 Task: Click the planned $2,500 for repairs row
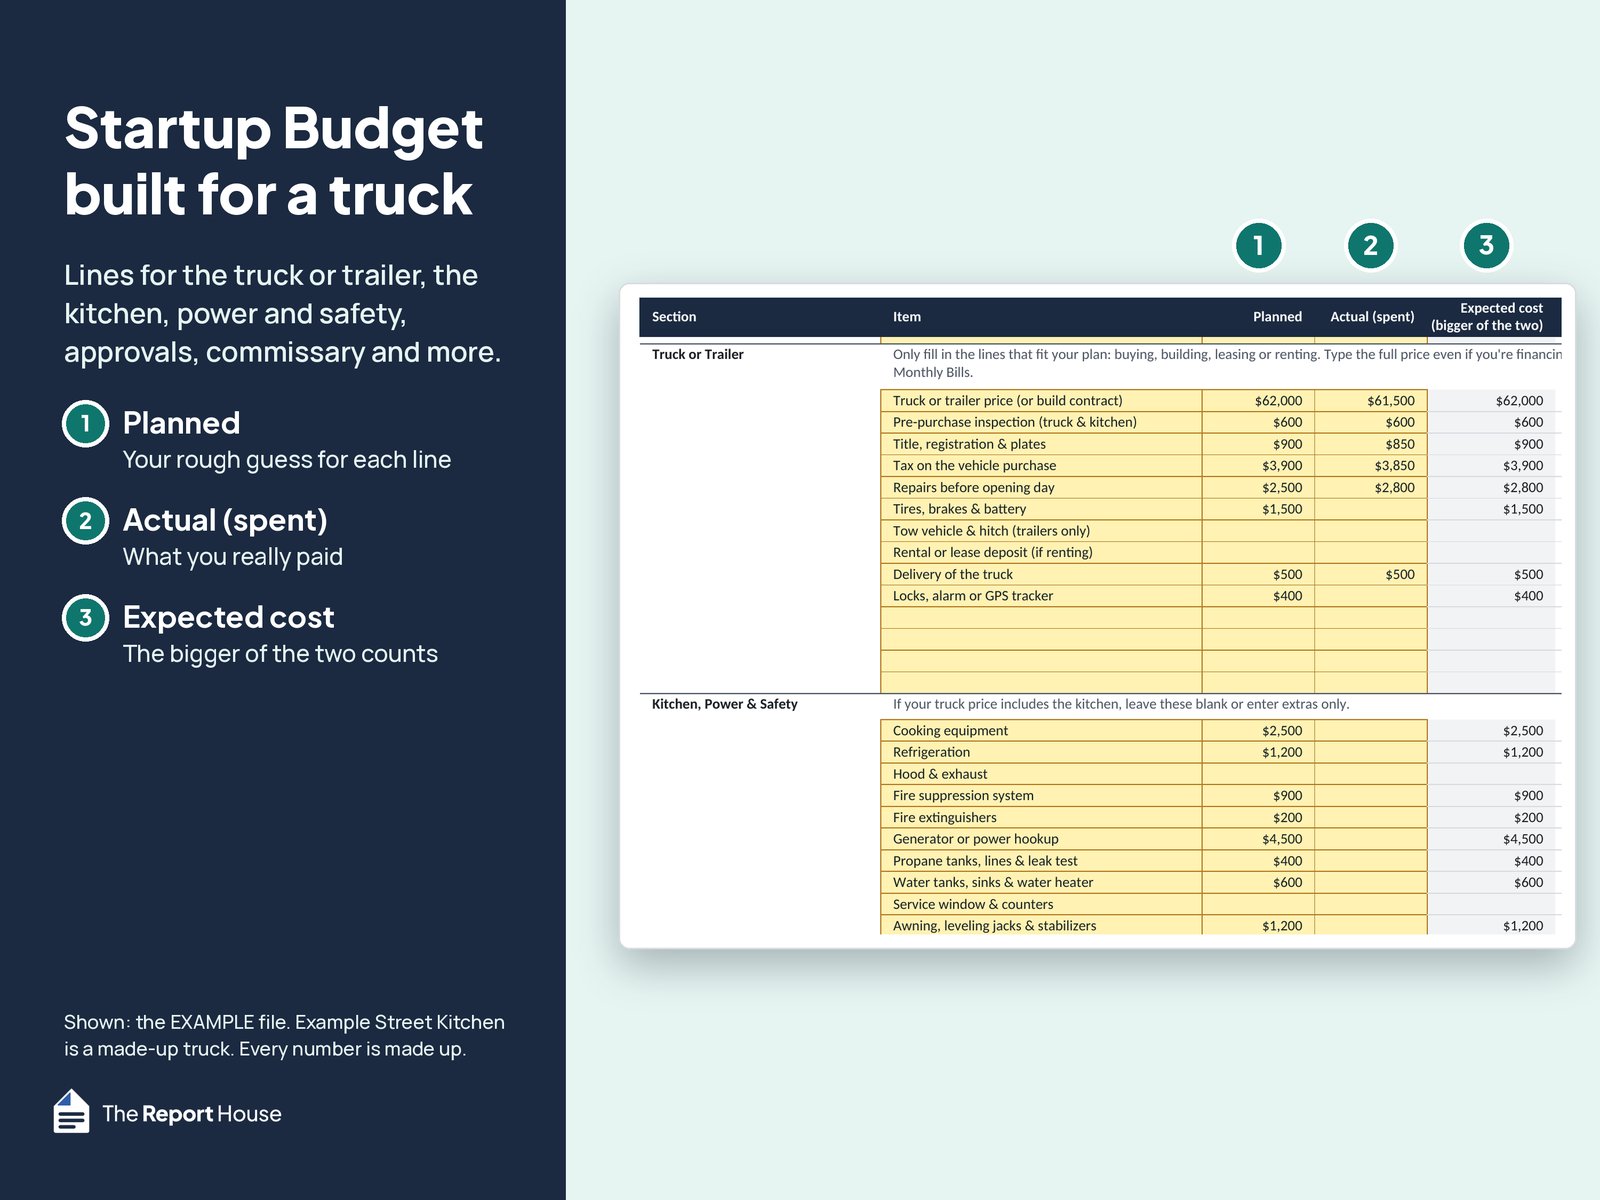tap(1258, 487)
